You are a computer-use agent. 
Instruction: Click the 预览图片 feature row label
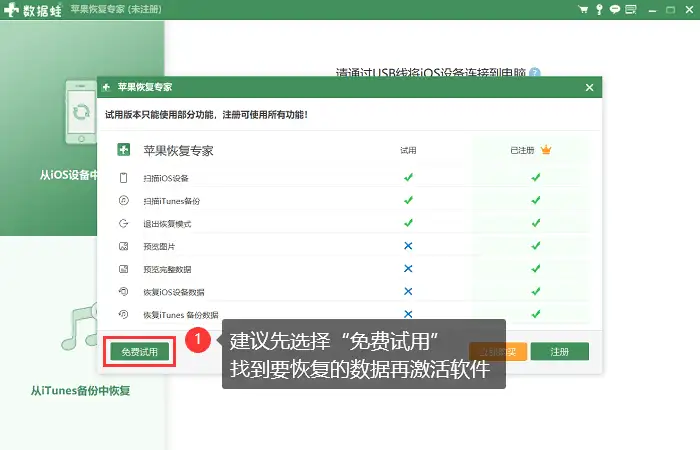coord(159,246)
